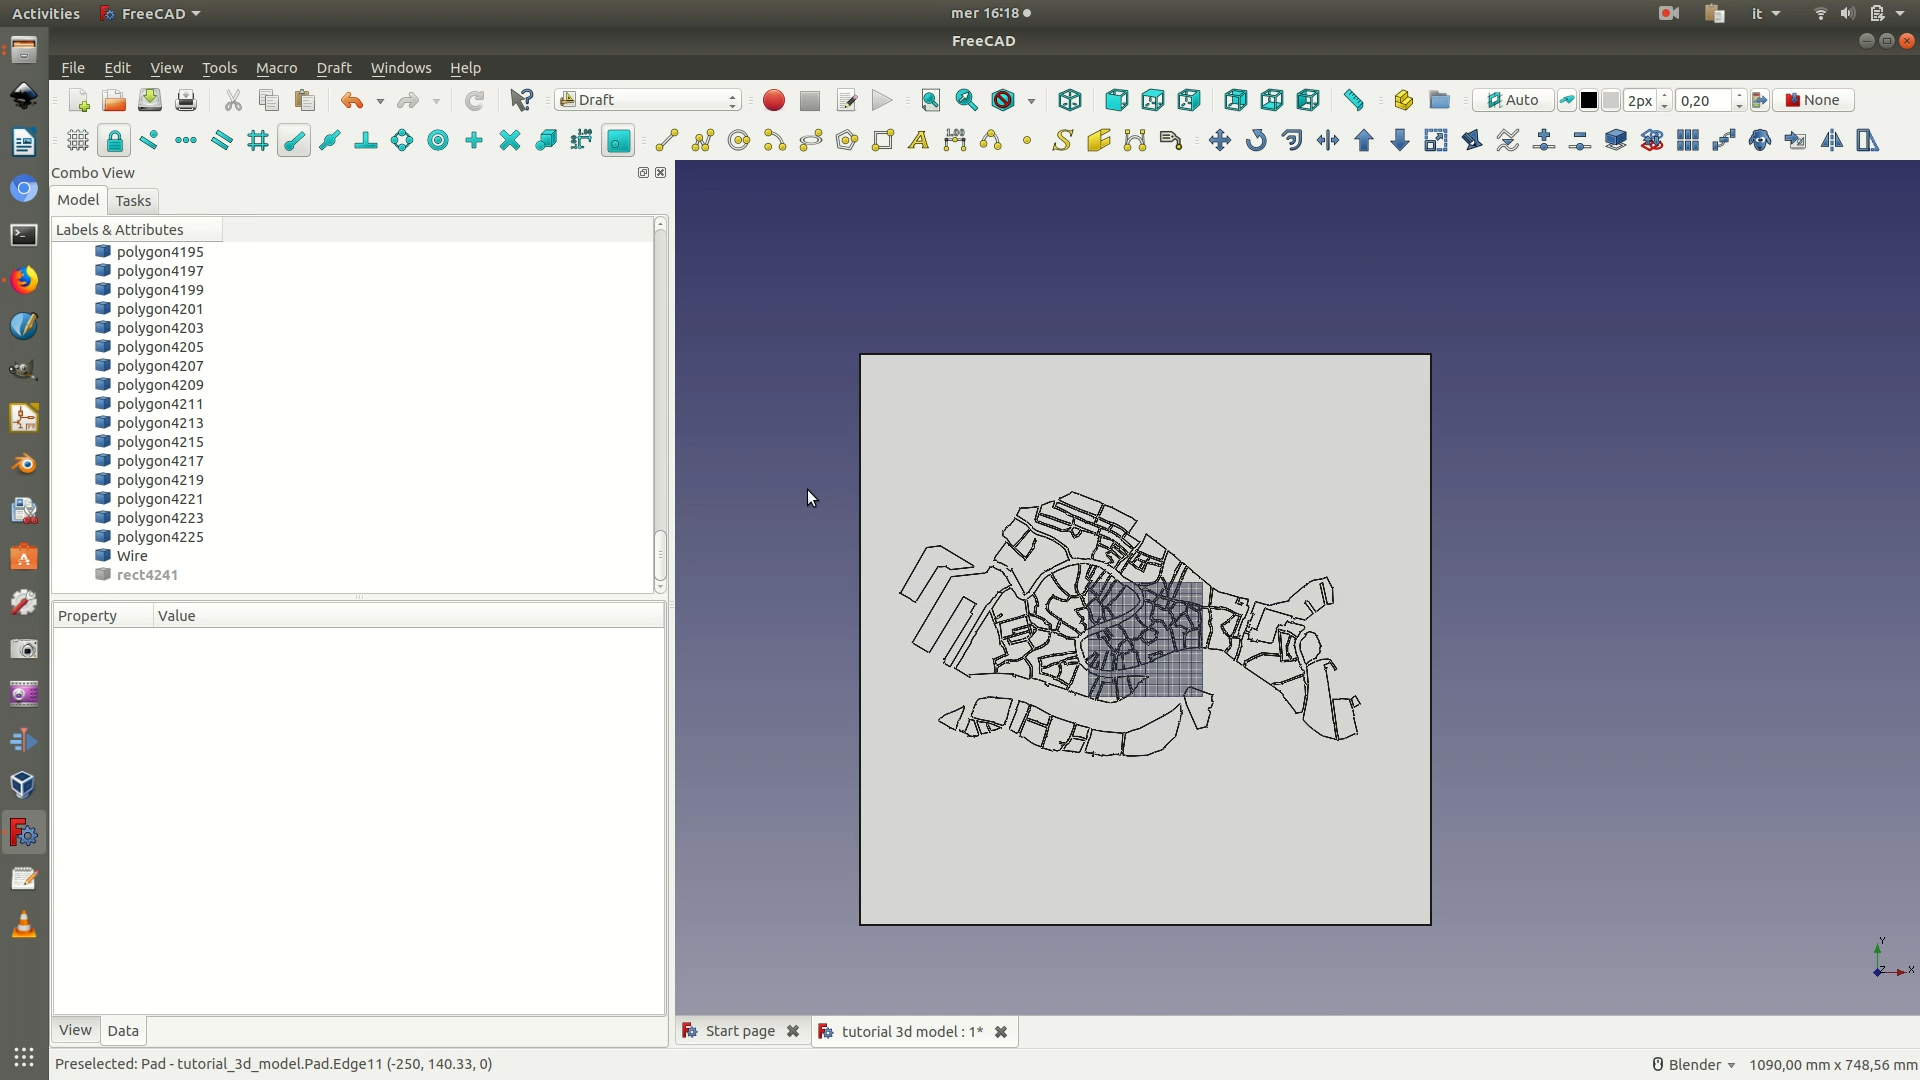Screen dimensions: 1920x1080
Task: Open the Draft menu
Action: (334, 68)
